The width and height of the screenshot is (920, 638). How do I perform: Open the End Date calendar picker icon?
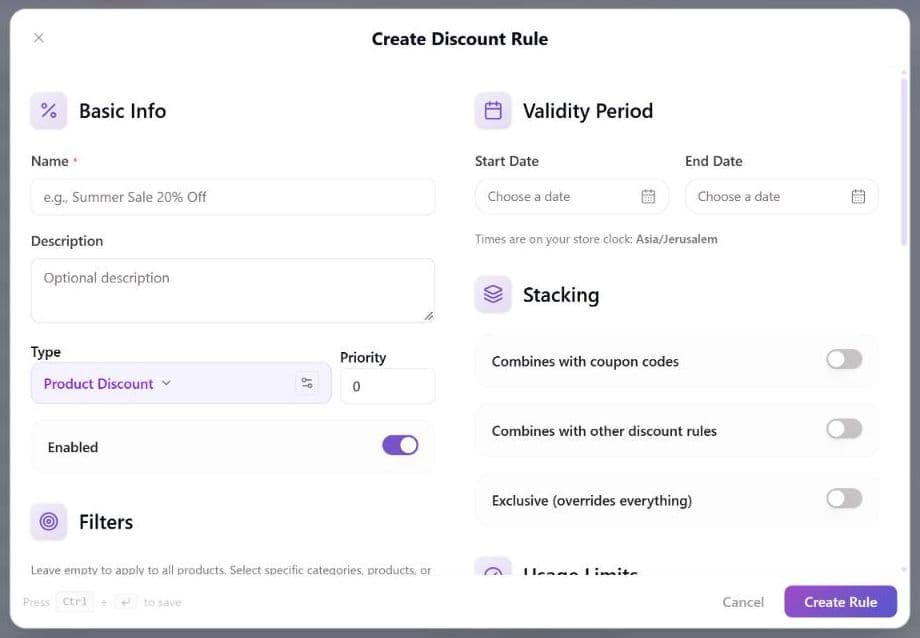(x=858, y=197)
